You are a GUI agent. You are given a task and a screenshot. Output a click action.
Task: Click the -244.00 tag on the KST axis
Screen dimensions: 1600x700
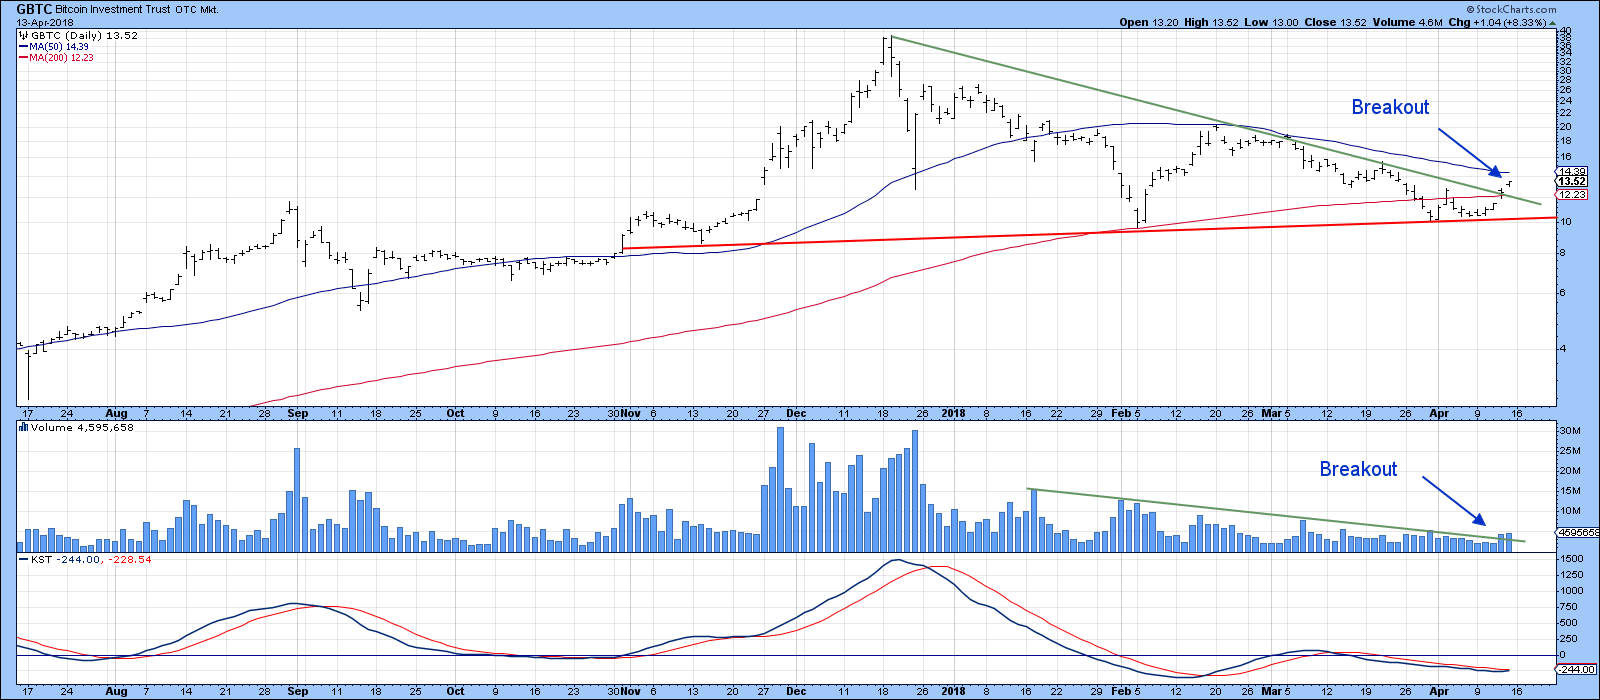(x=1573, y=670)
